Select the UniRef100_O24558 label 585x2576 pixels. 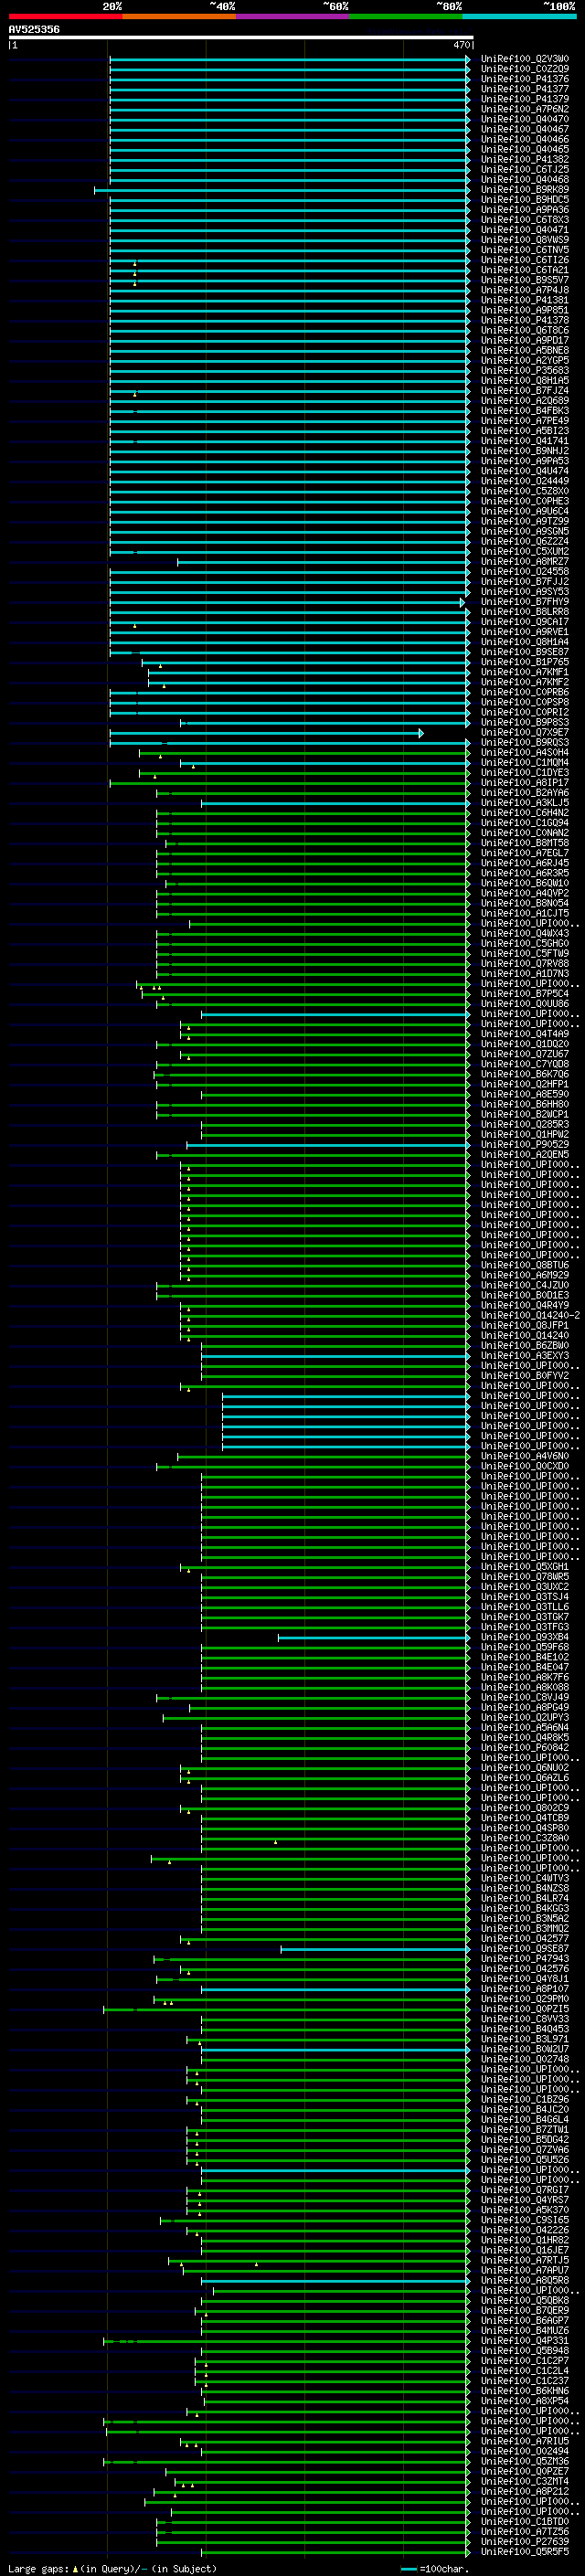click(525, 572)
